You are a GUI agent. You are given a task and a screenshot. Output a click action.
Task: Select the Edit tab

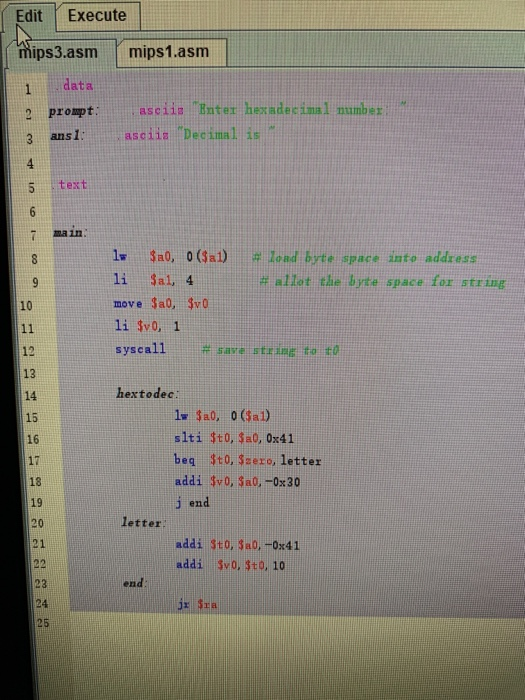[29, 16]
